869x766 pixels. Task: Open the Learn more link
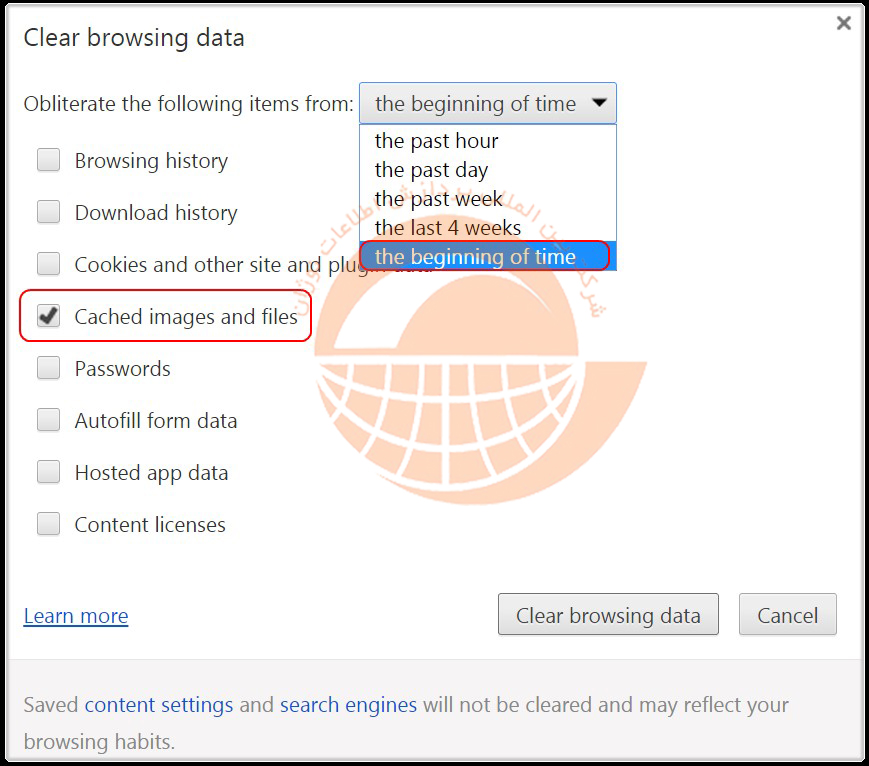pyautogui.click(x=76, y=616)
